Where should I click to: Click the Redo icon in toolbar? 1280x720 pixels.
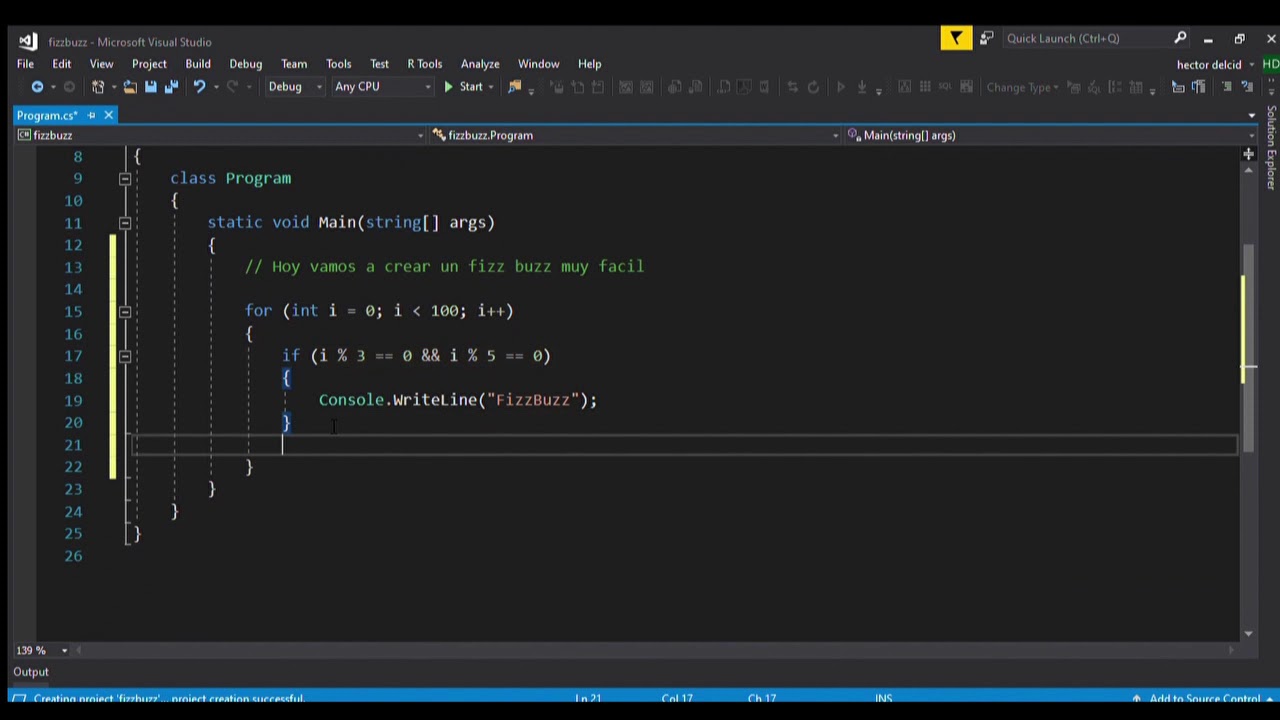pos(232,87)
